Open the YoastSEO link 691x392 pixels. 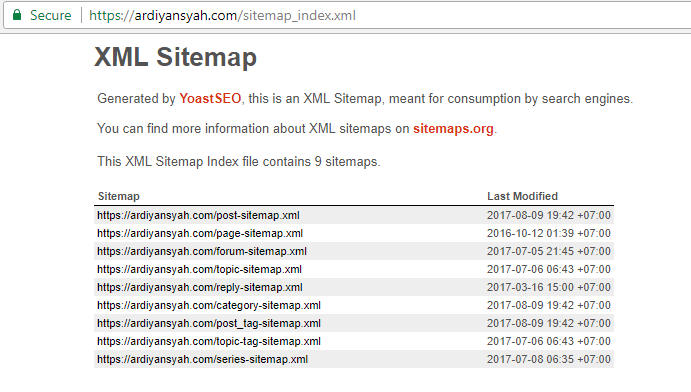pyautogui.click(x=210, y=98)
